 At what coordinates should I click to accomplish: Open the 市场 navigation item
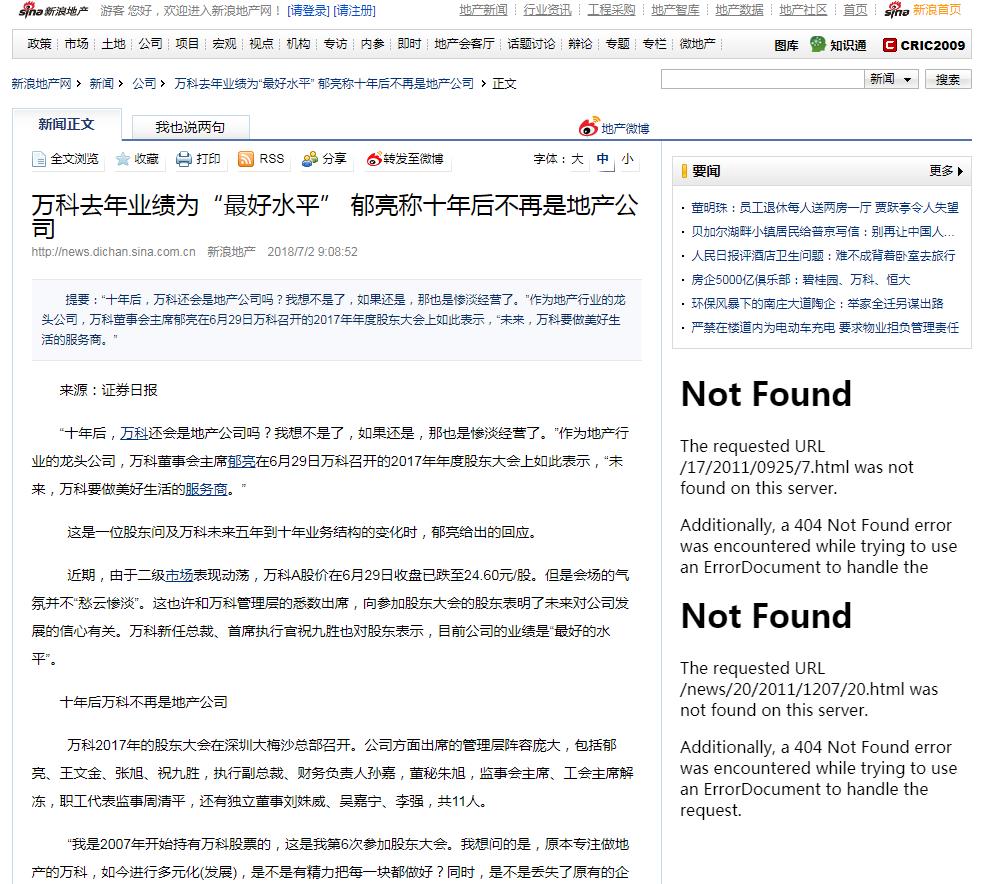click(x=76, y=44)
